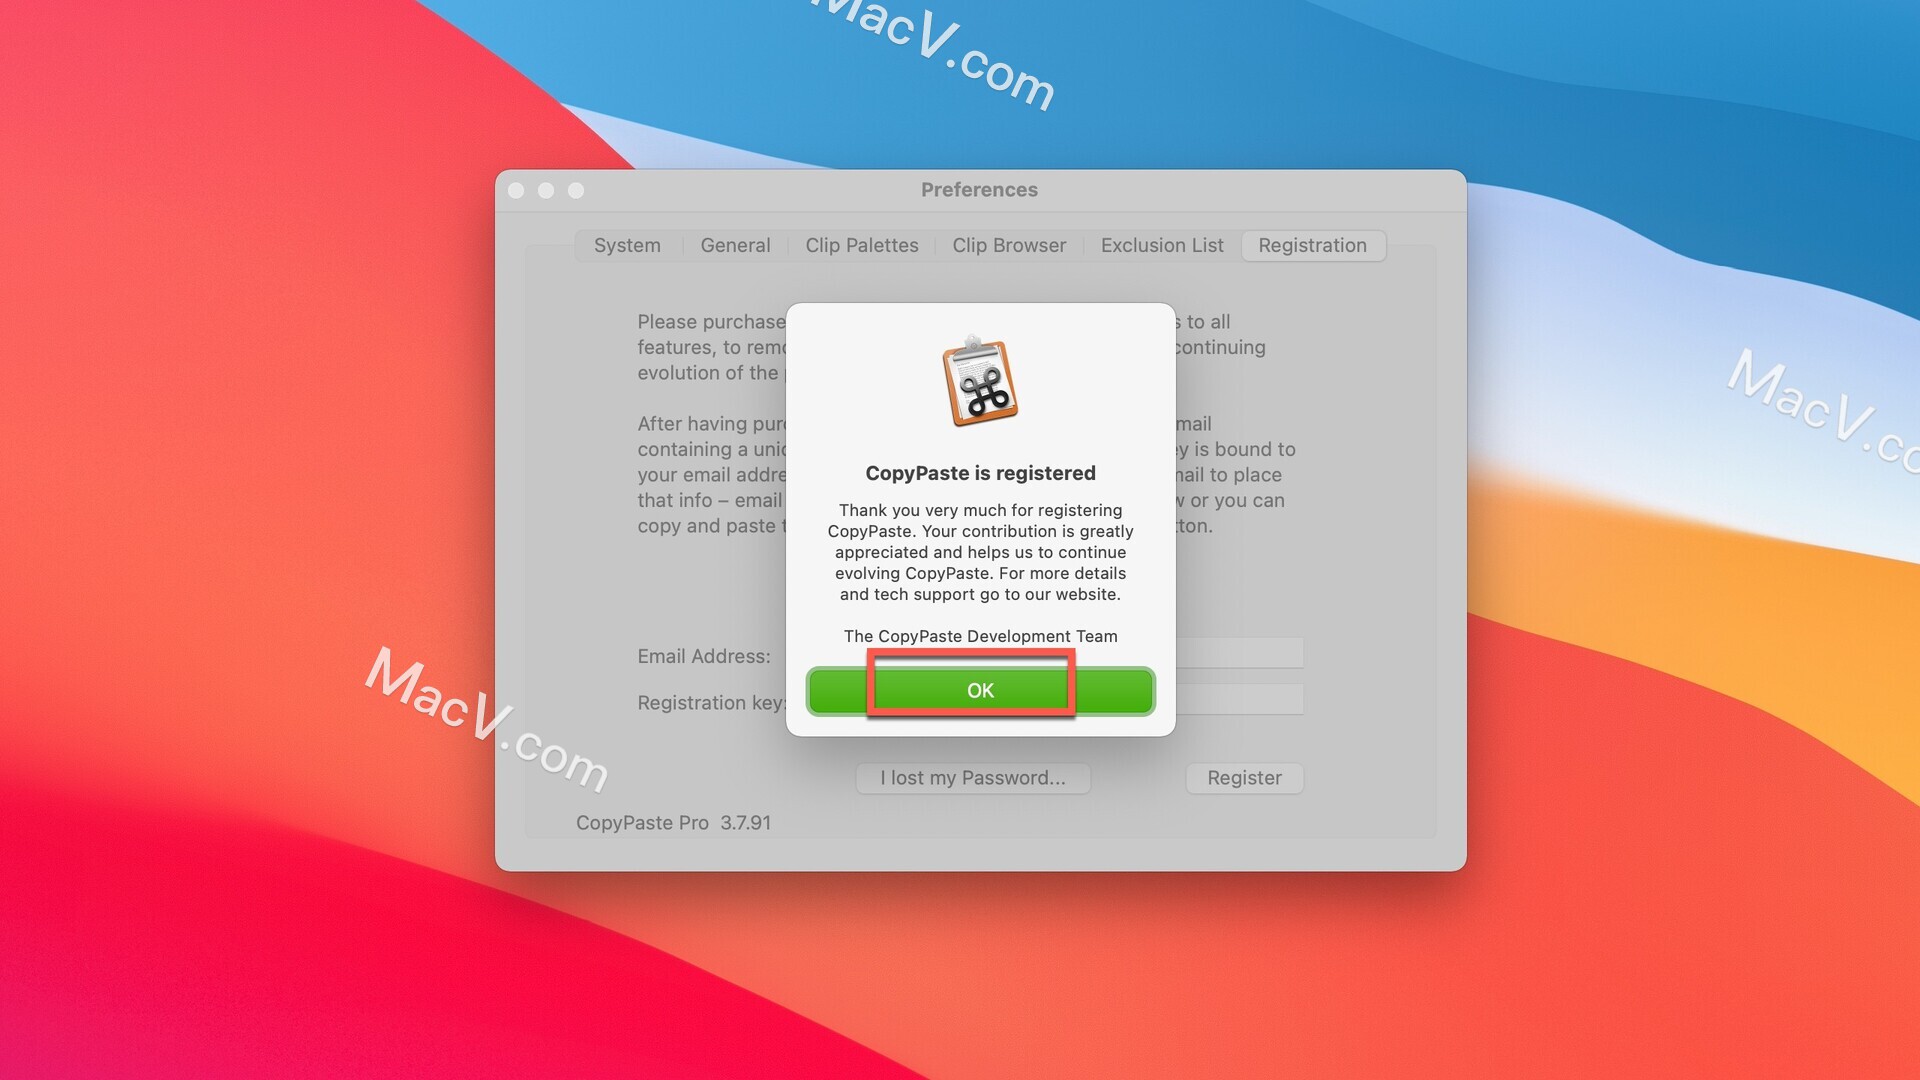Click the yellow minimize button
Screen dimensions: 1920x1080
(545, 189)
